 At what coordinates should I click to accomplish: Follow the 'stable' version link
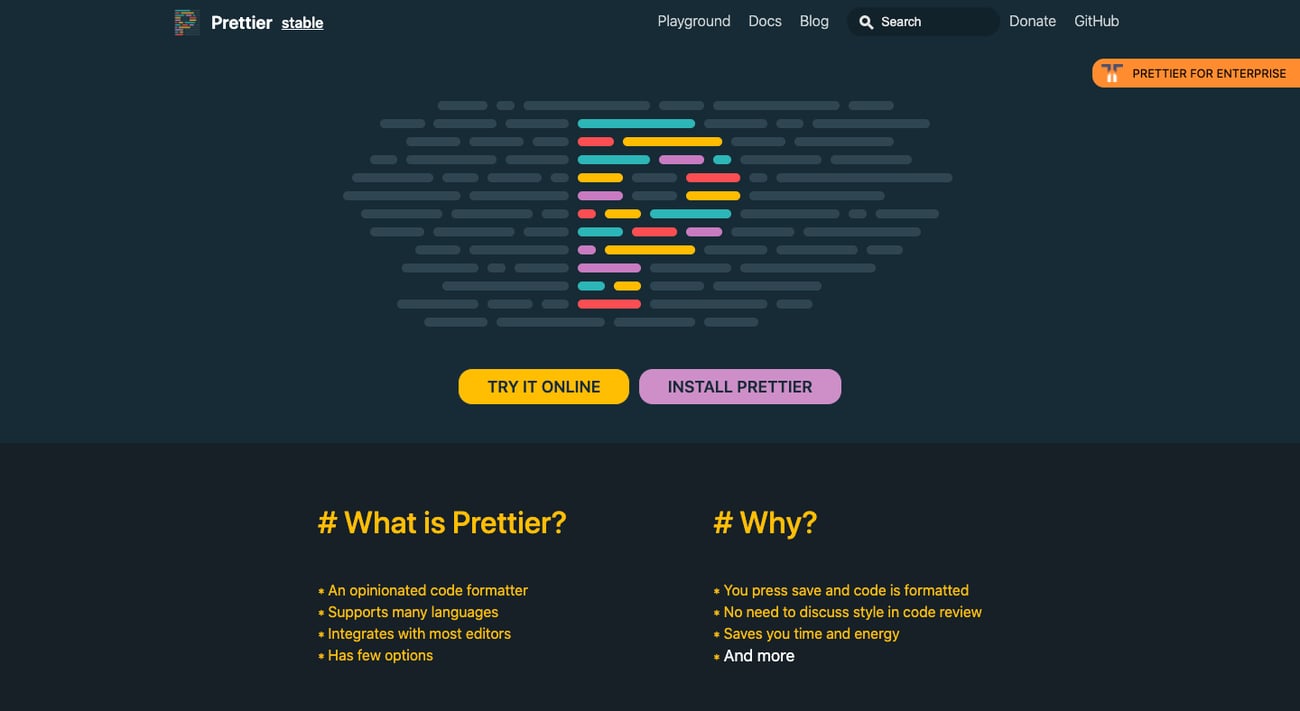pyautogui.click(x=302, y=22)
